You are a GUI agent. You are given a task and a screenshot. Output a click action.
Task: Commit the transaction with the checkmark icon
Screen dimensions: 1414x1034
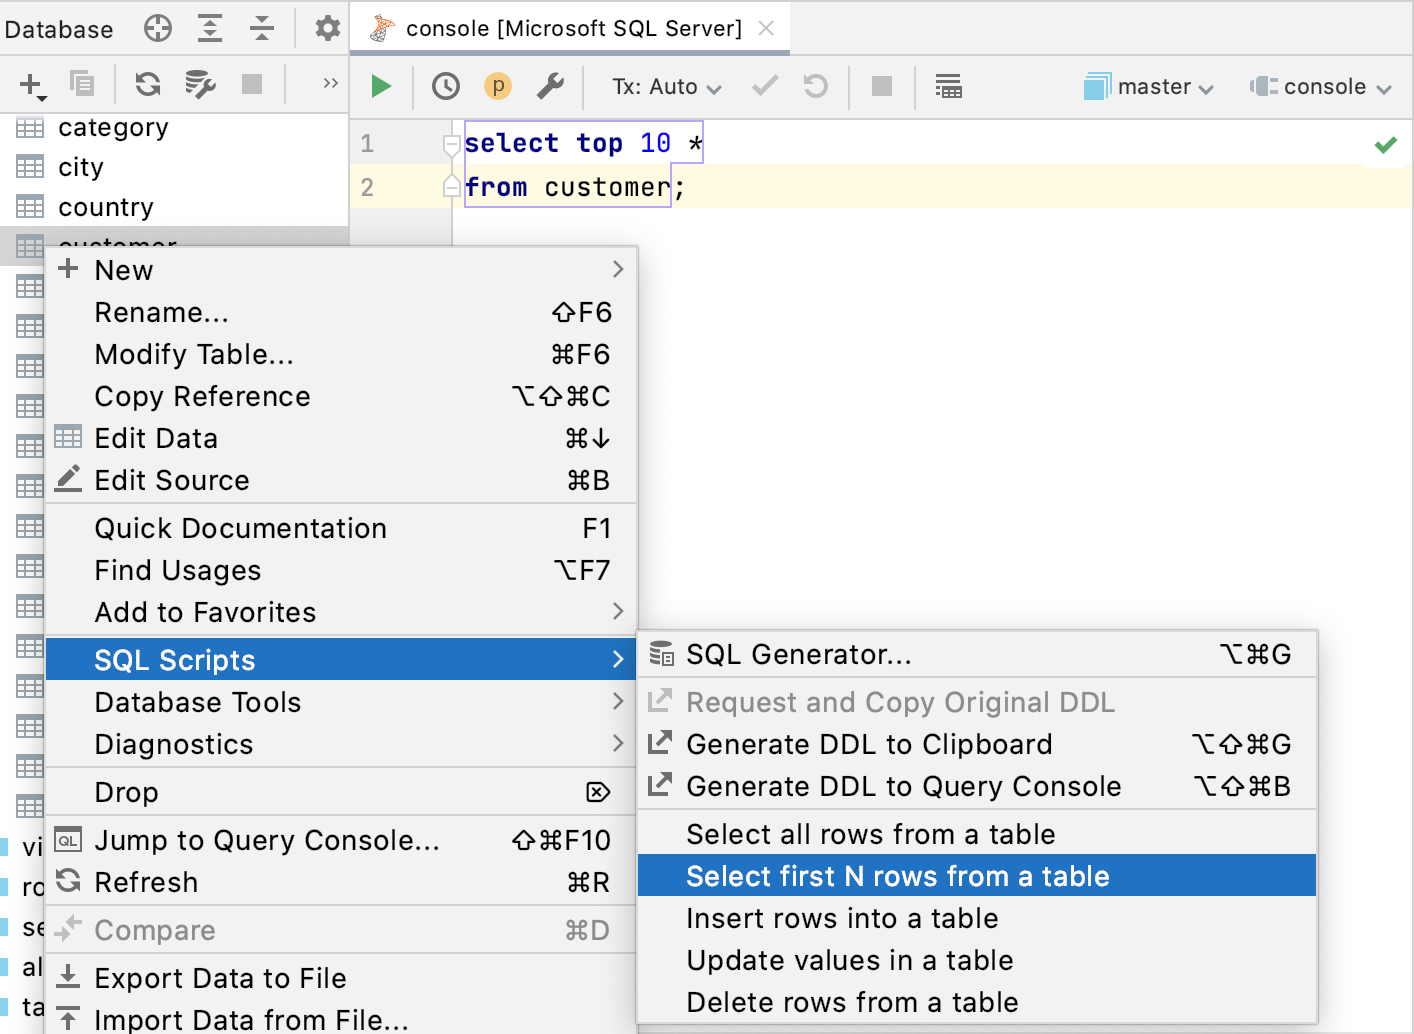coord(764,86)
